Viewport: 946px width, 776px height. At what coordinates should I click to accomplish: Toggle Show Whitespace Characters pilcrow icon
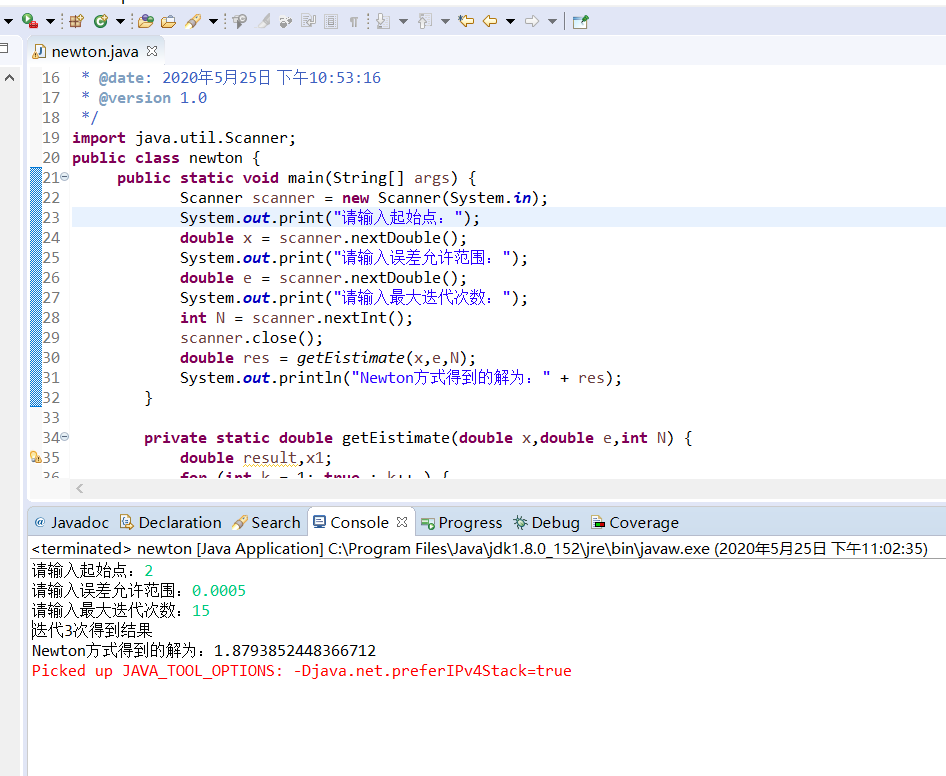[x=354, y=22]
